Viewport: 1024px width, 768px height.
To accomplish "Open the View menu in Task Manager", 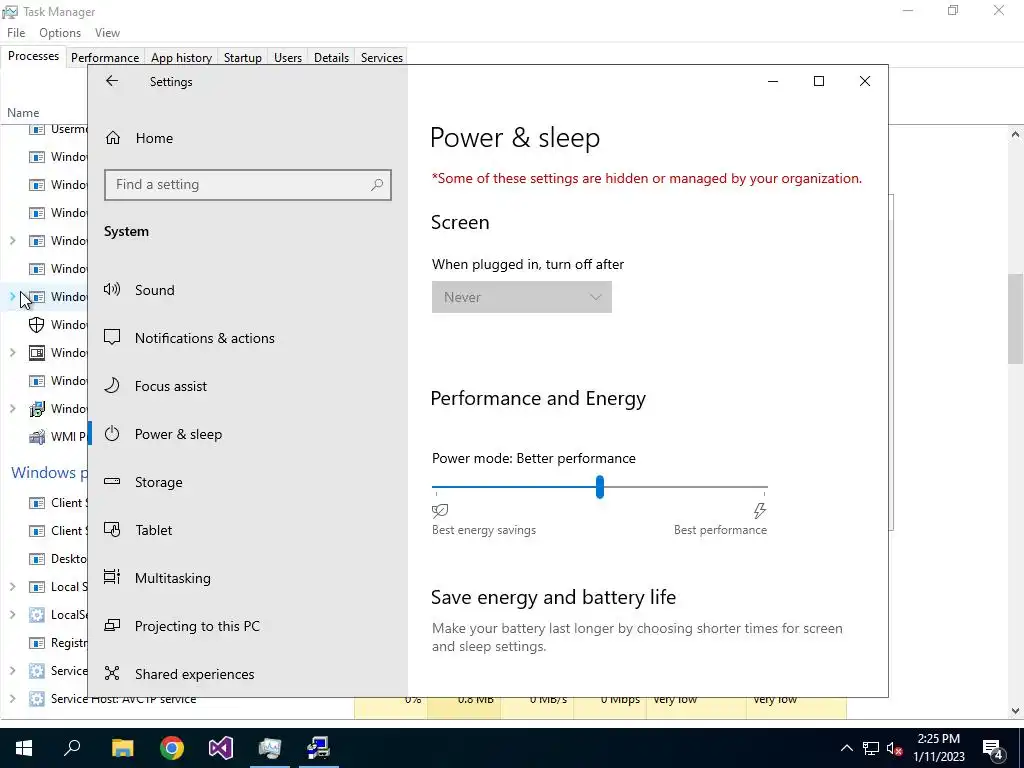I will point(107,33).
